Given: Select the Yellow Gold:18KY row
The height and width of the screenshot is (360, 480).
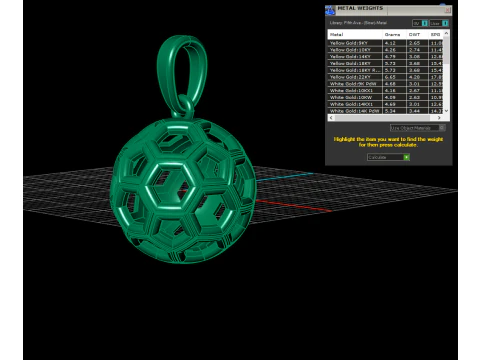Looking at the screenshot, I should (386, 63).
